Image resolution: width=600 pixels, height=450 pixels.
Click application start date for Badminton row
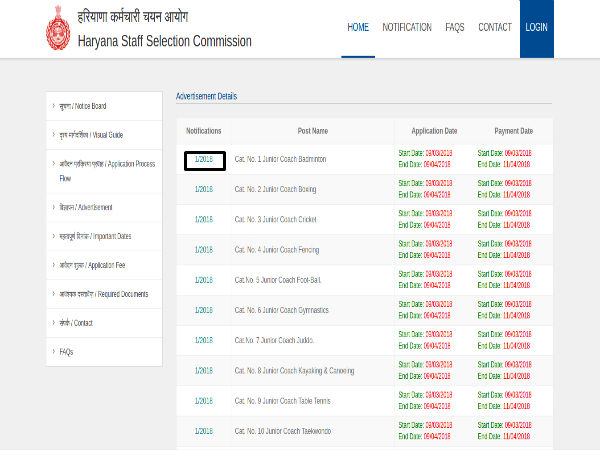pyautogui.click(x=425, y=153)
